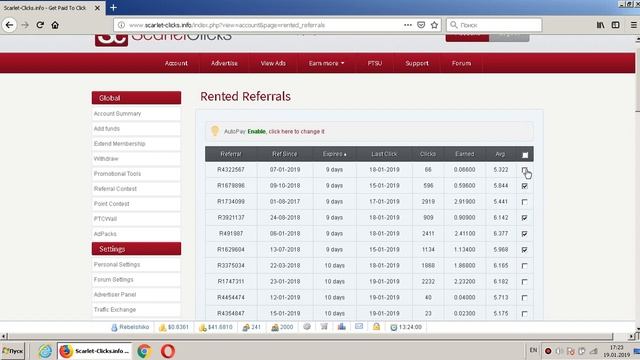Save page to Pocket icon
The image size is (640, 360).
point(421,25)
